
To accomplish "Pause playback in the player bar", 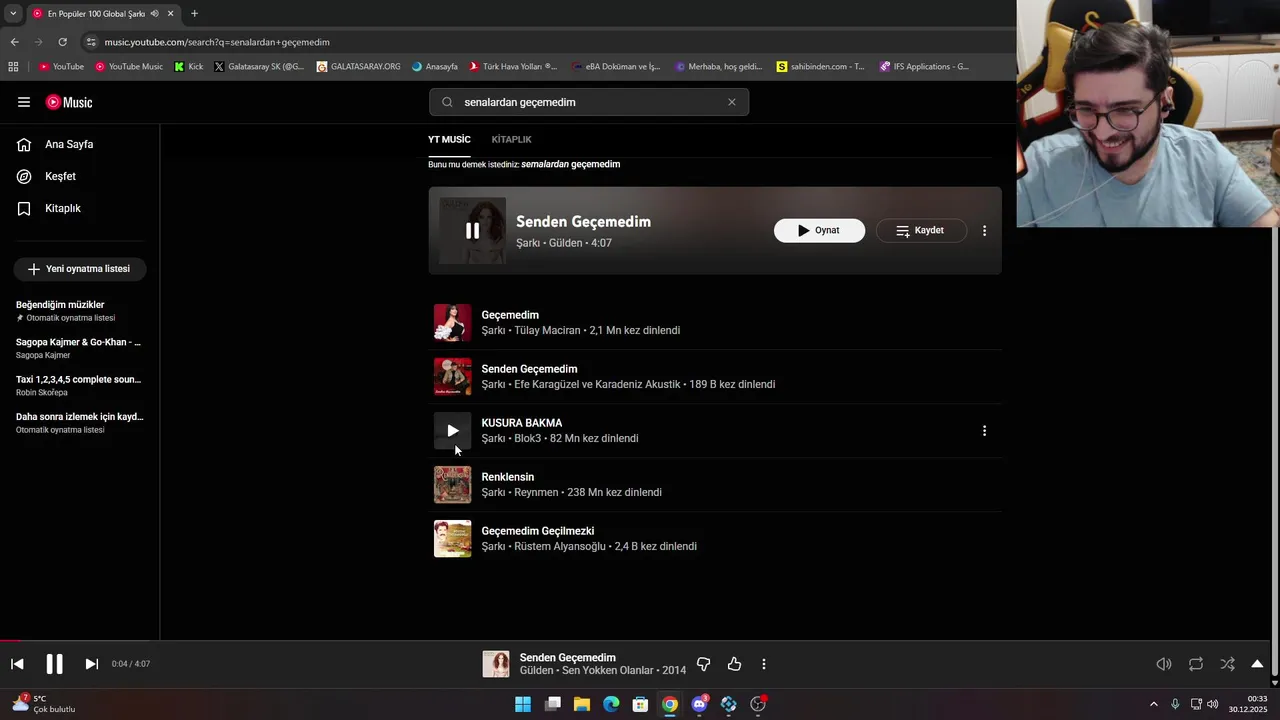I will tap(54, 664).
